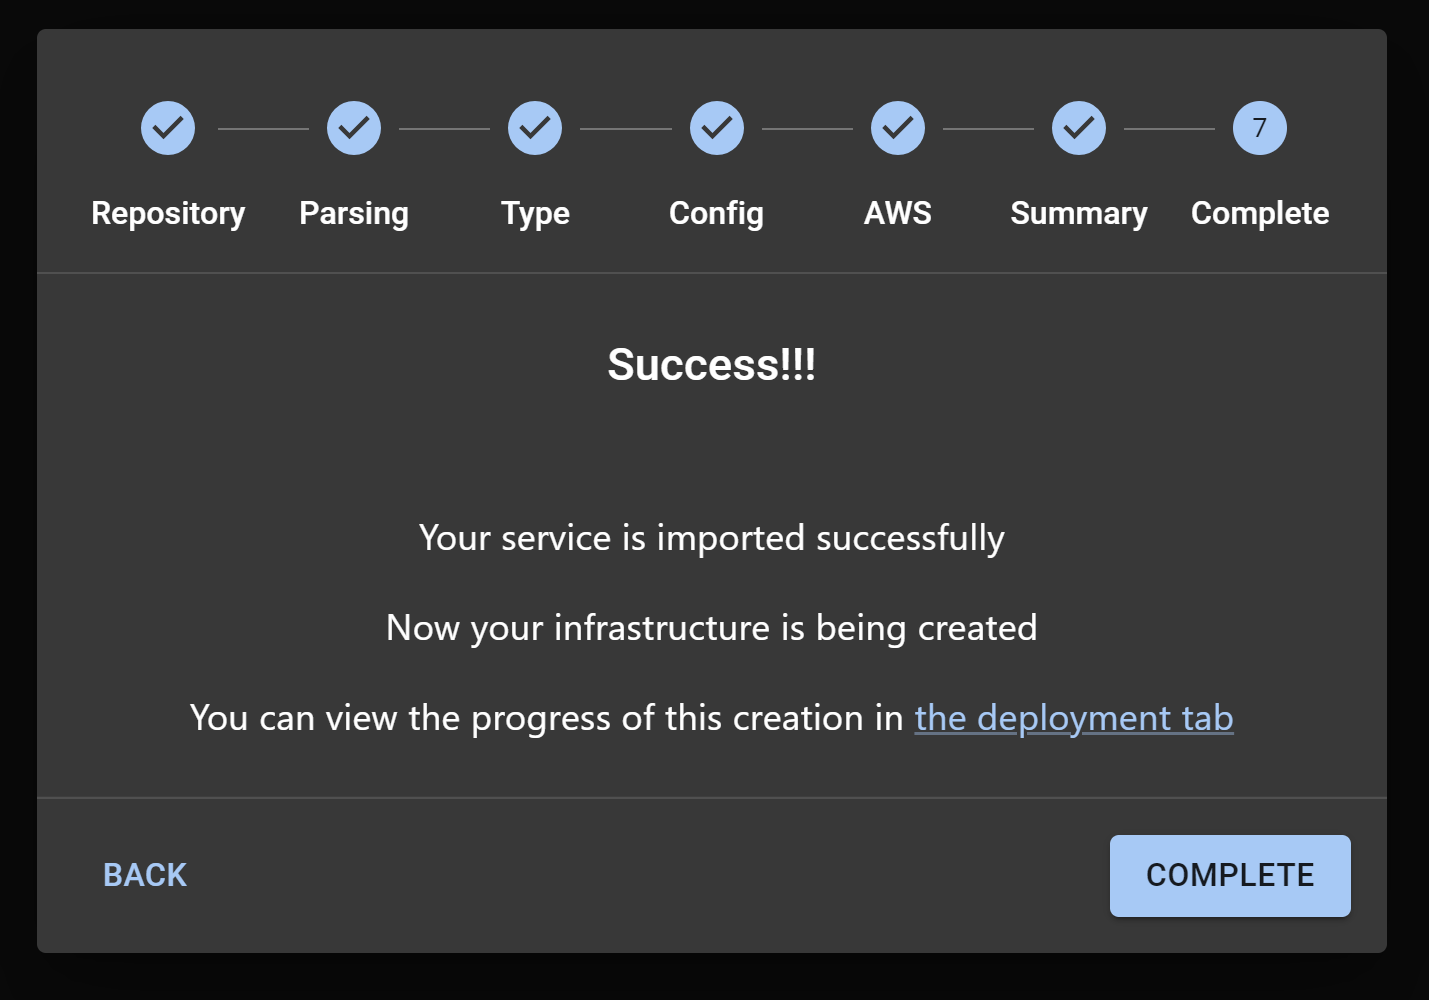Click the Repository step checkmark icon

(x=168, y=128)
